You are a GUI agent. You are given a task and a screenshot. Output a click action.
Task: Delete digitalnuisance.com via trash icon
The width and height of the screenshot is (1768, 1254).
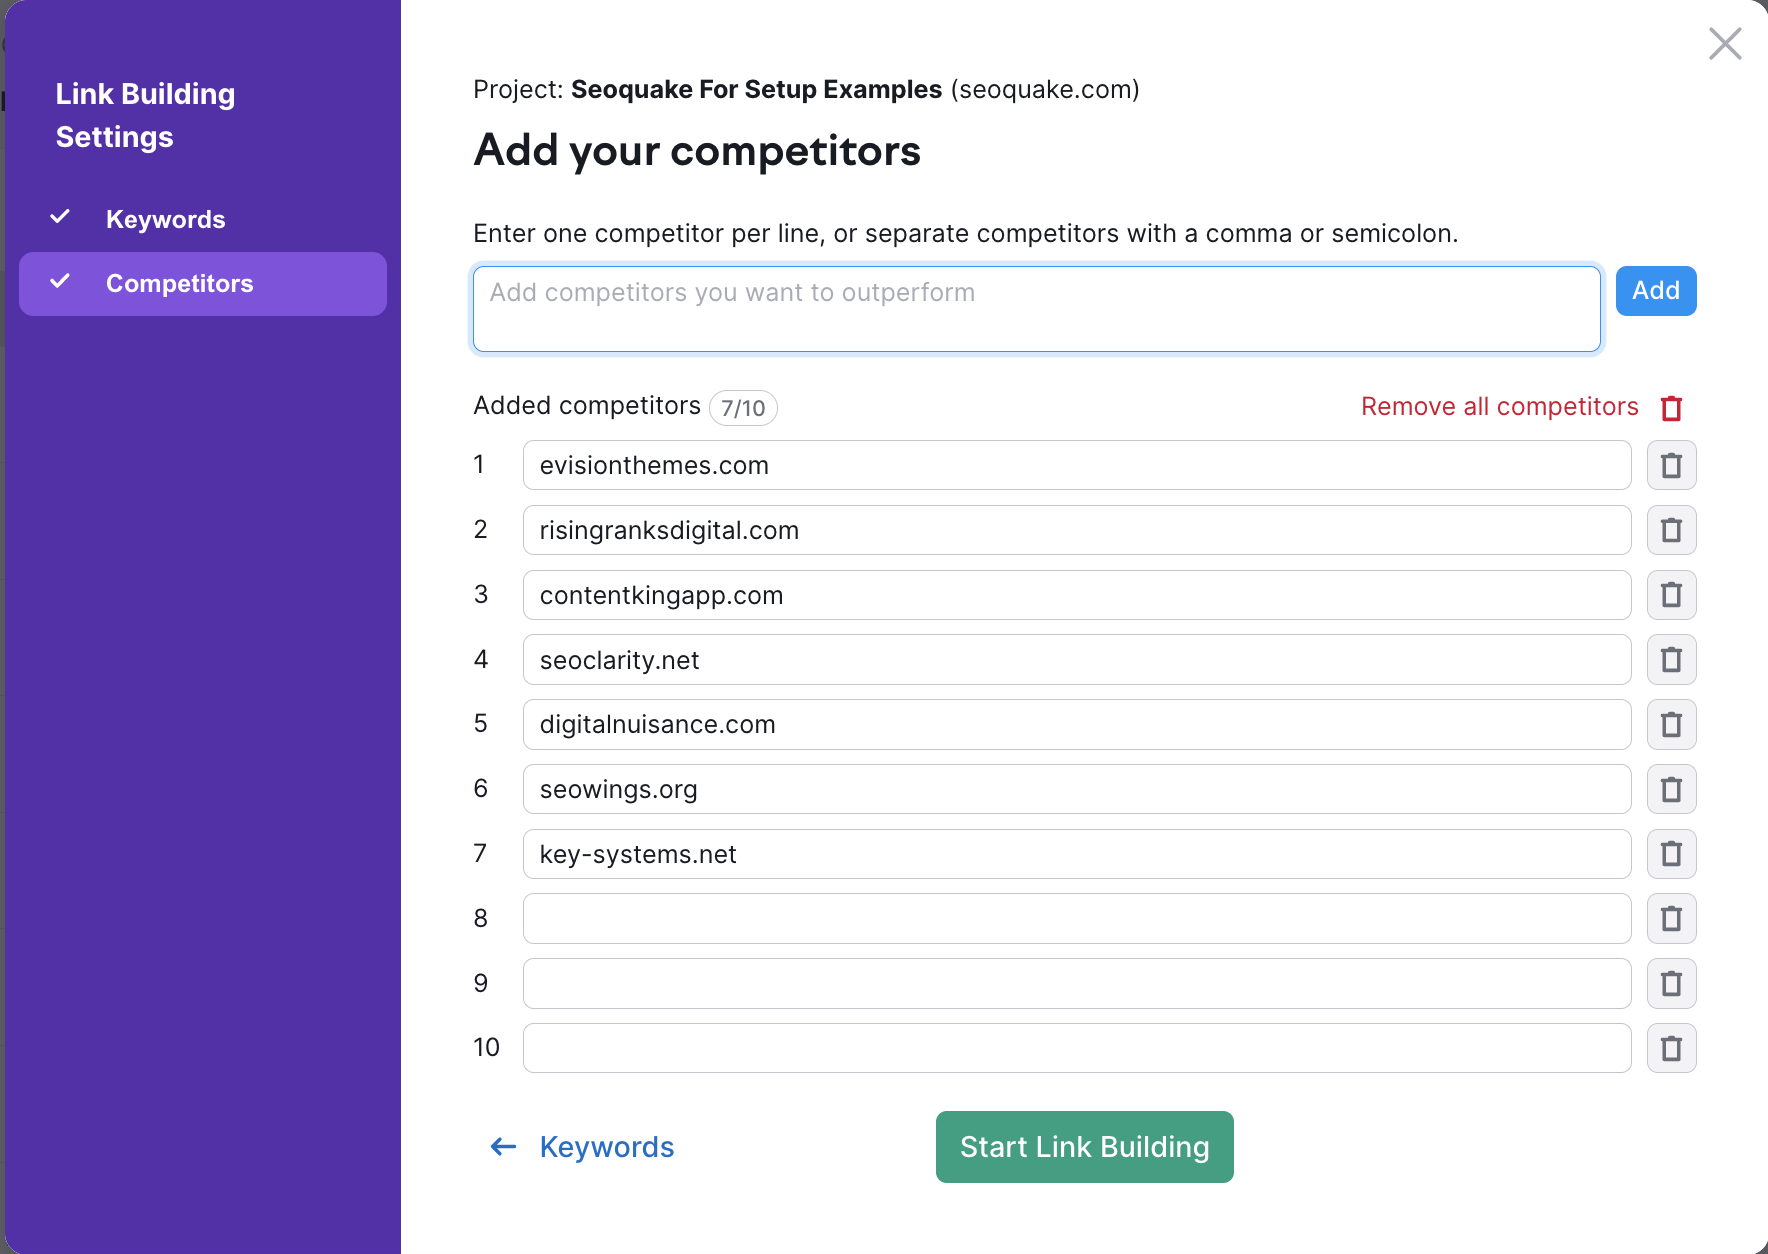coord(1671,724)
